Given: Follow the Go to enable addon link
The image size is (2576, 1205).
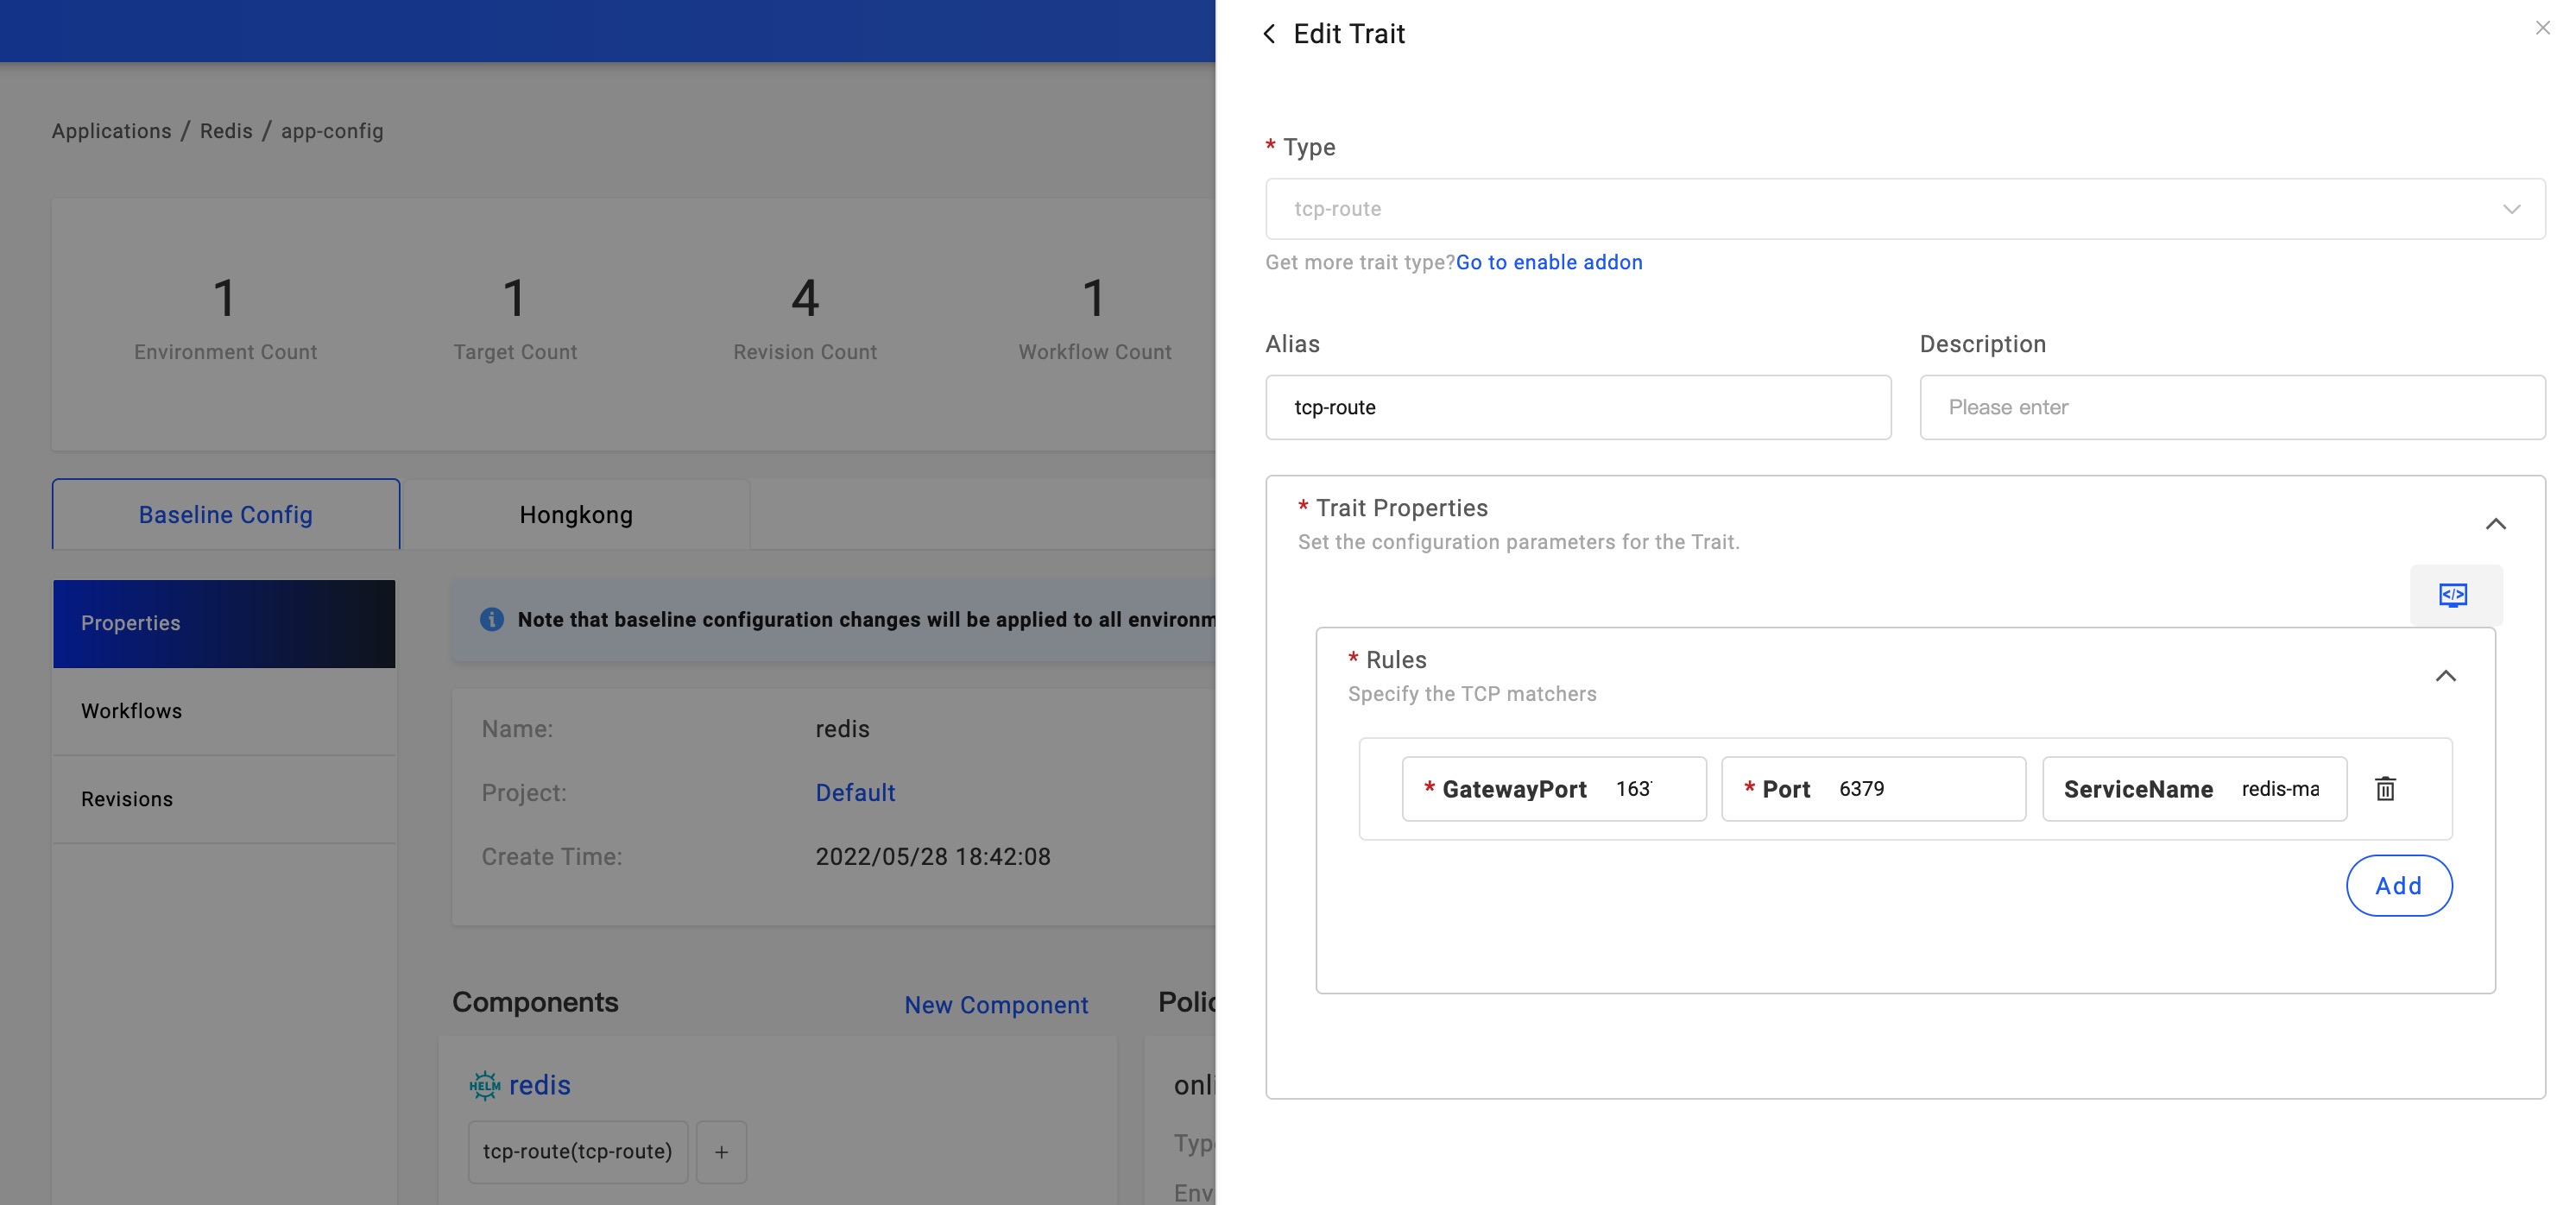Looking at the screenshot, I should tap(1548, 262).
